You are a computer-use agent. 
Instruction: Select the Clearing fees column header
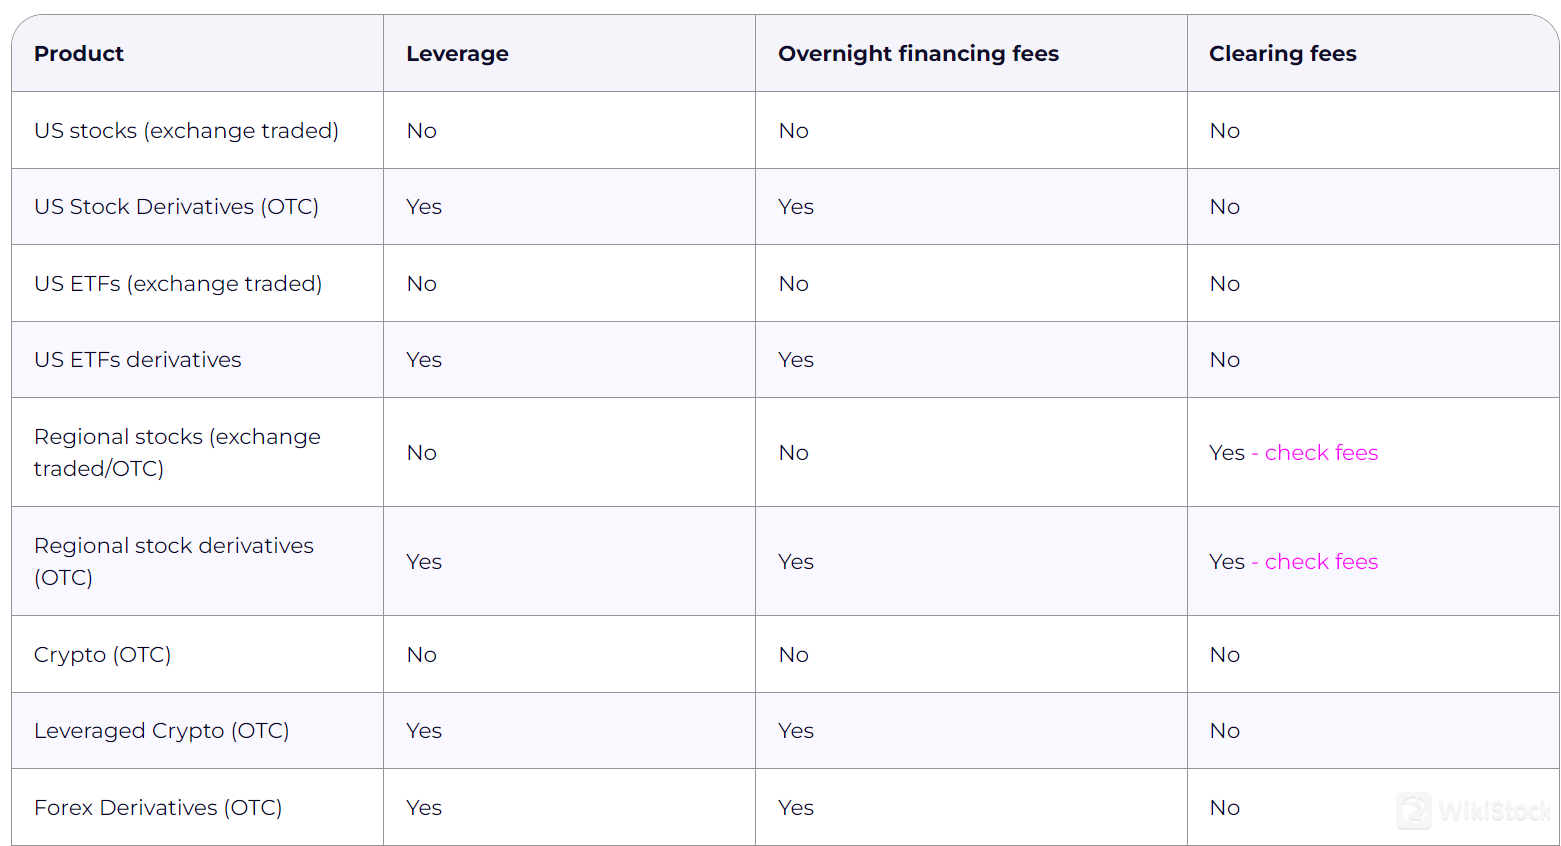pos(1282,54)
